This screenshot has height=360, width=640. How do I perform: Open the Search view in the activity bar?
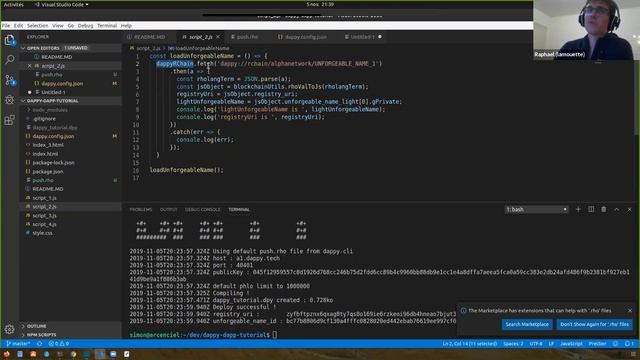coord(9,60)
